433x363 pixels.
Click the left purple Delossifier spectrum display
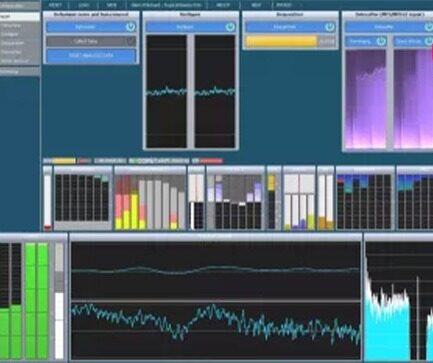(x=366, y=99)
